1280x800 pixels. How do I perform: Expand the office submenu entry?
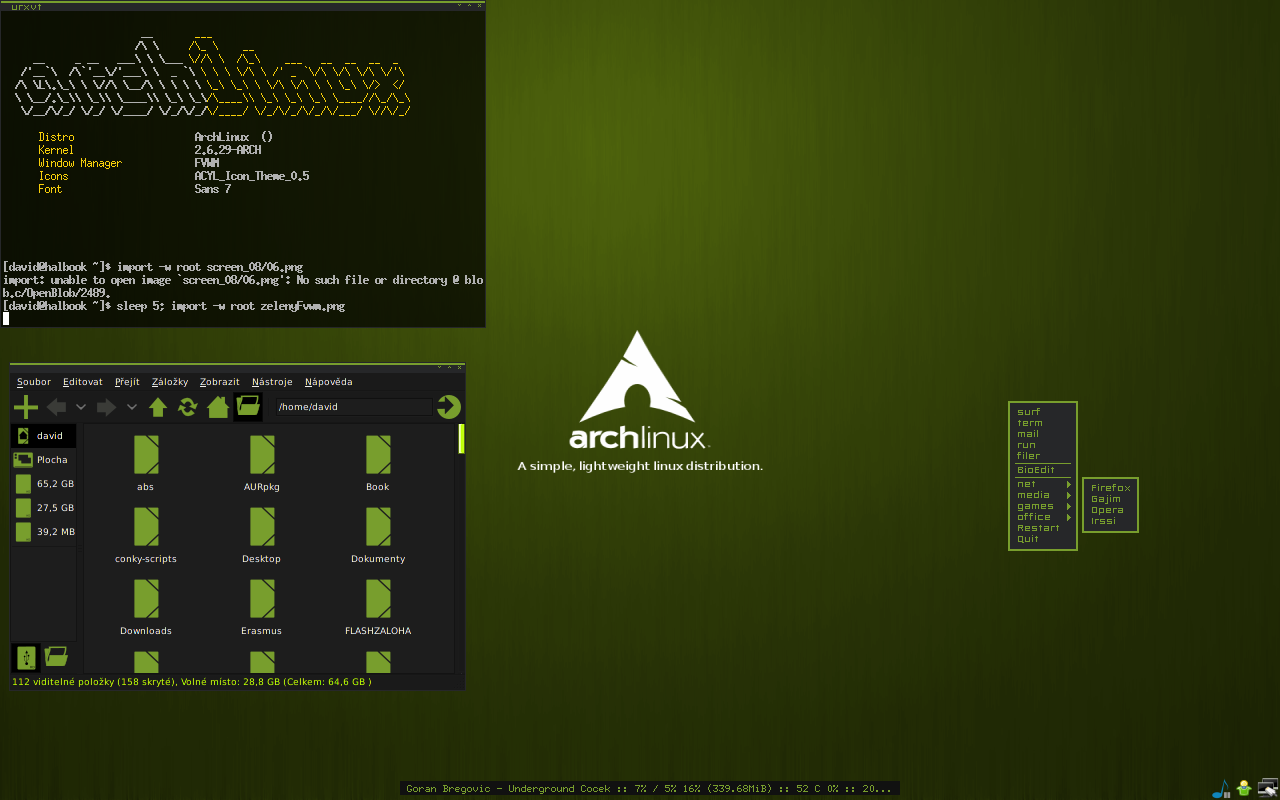(1043, 517)
